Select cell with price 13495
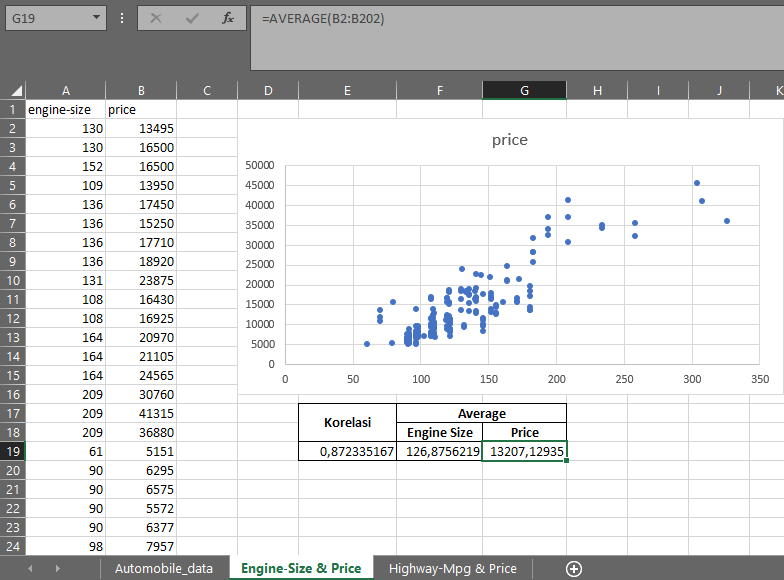 [x=141, y=128]
